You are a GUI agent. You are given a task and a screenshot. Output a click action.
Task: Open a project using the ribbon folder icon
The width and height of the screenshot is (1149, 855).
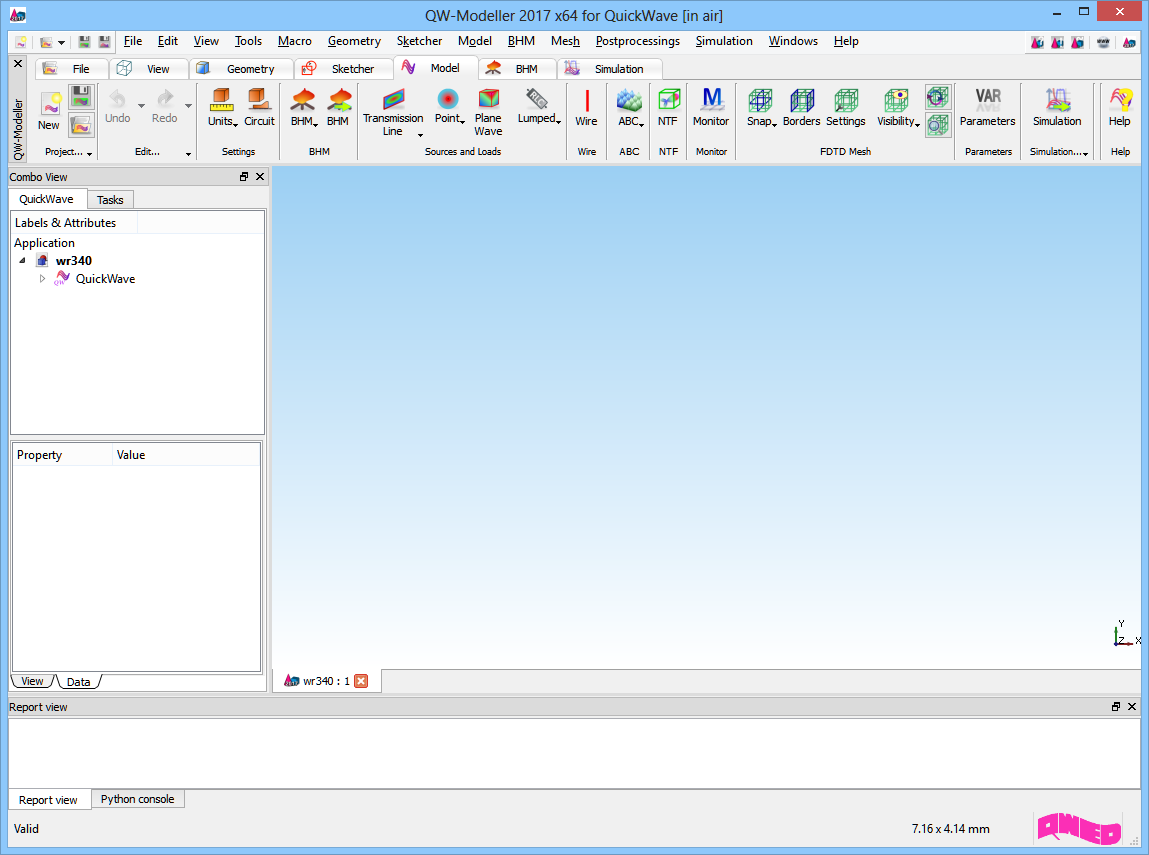(81, 125)
